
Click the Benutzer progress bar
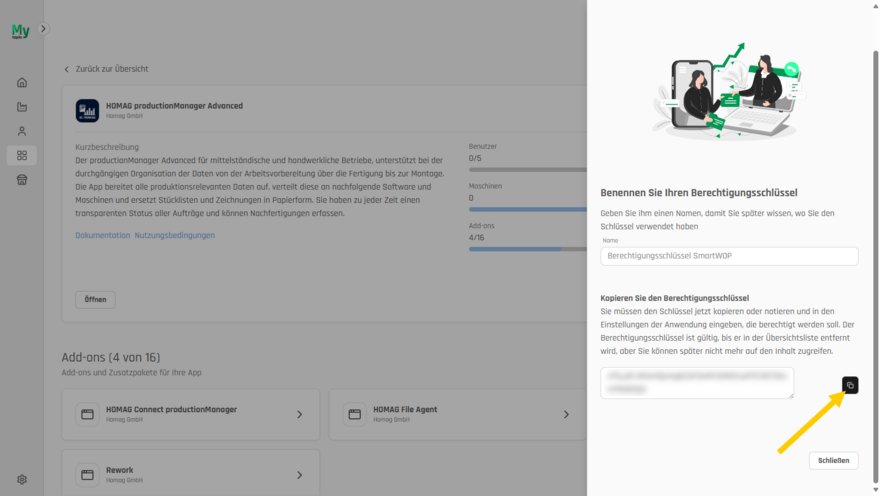pos(528,169)
